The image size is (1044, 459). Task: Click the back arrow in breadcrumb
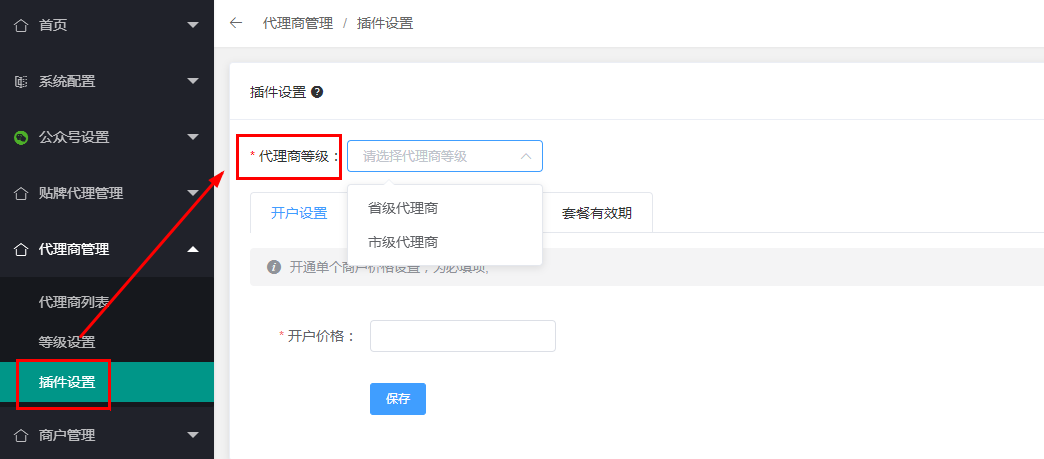pos(236,23)
